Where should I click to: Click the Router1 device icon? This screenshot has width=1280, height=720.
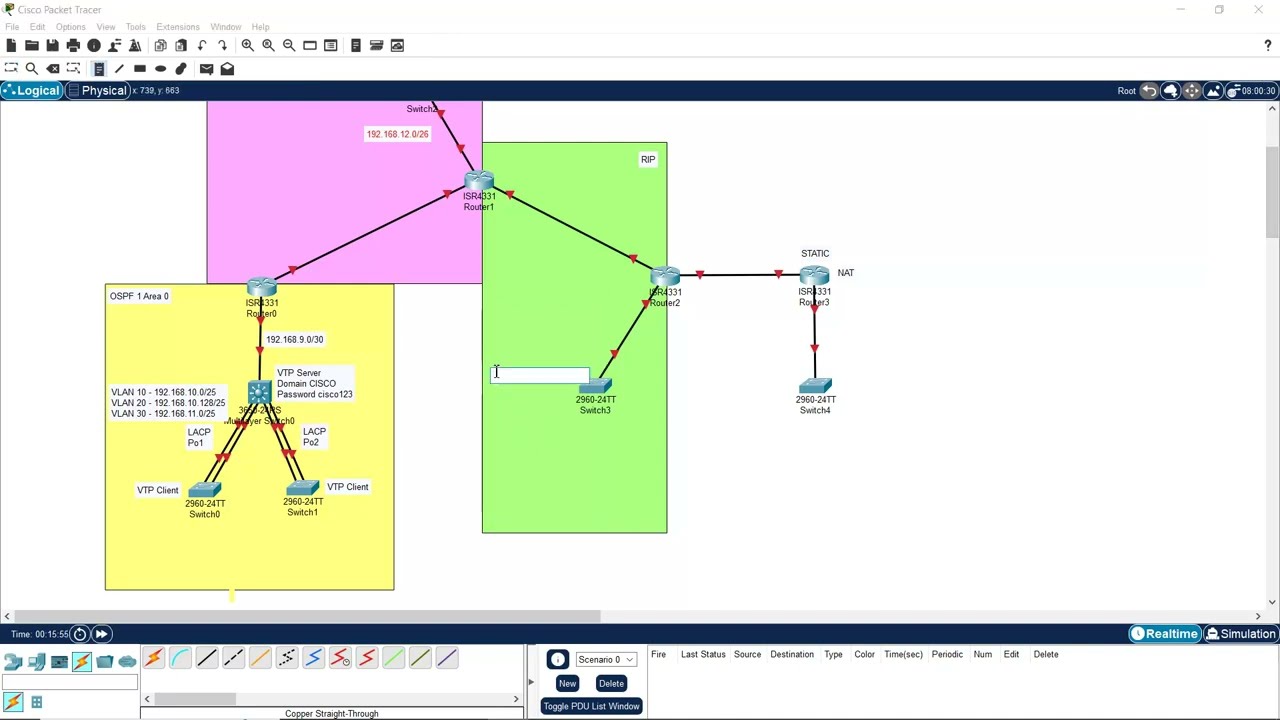[x=479, y=181]
